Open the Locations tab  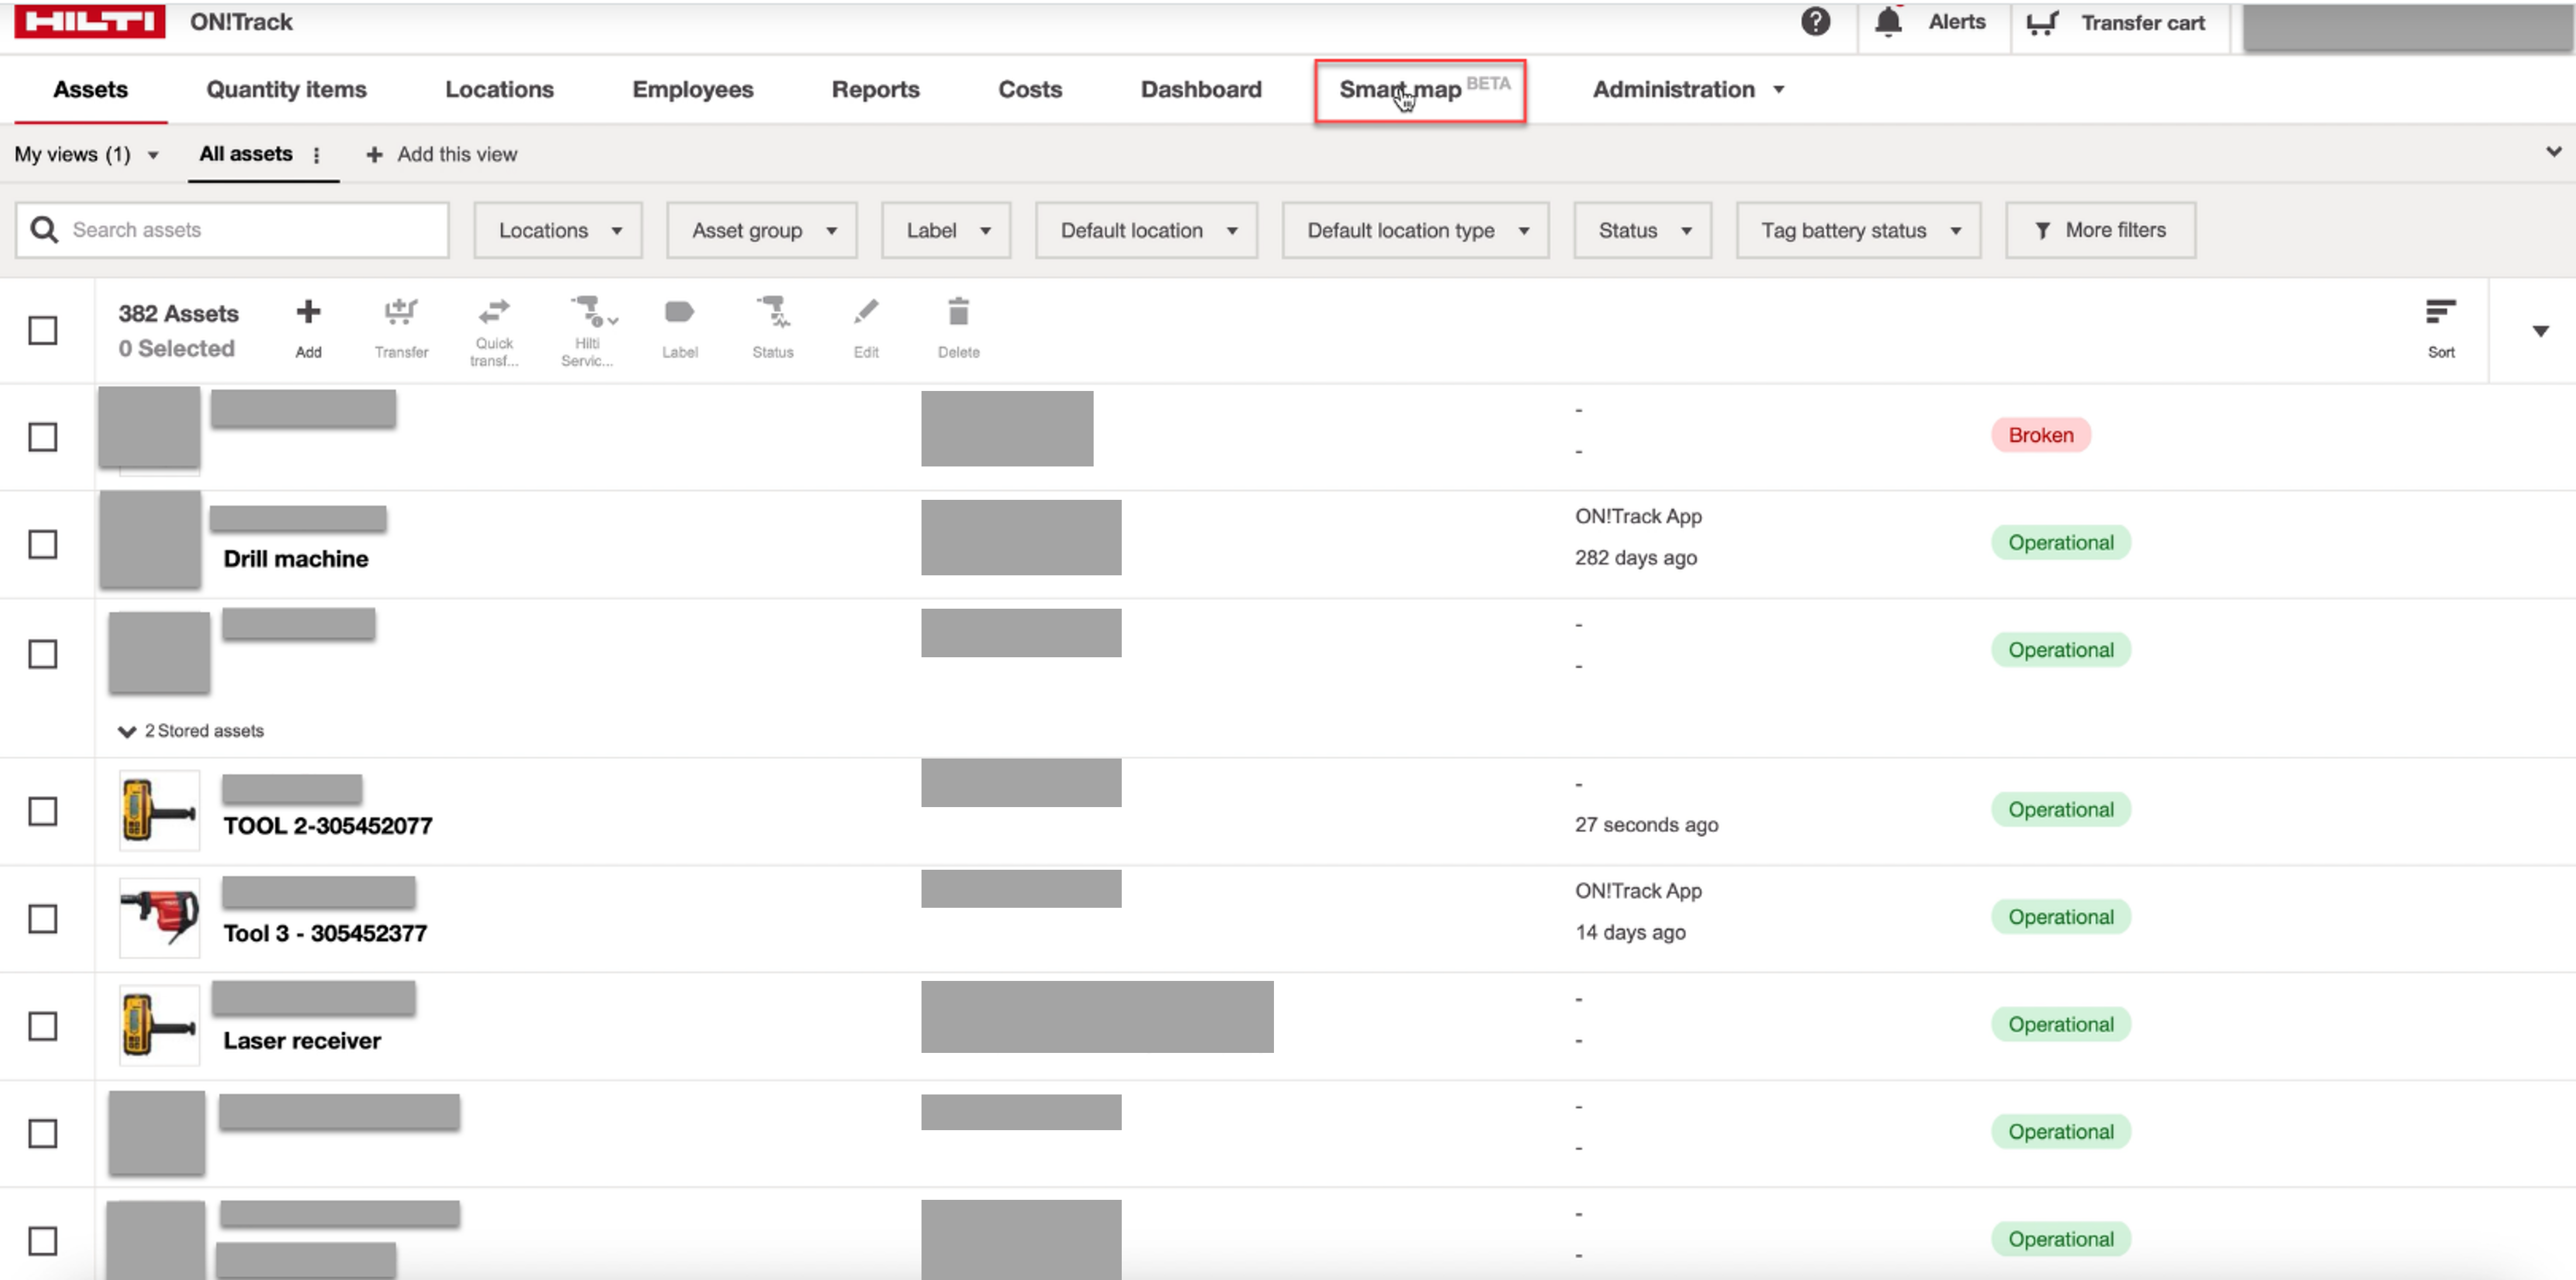(x=499, y=89)
